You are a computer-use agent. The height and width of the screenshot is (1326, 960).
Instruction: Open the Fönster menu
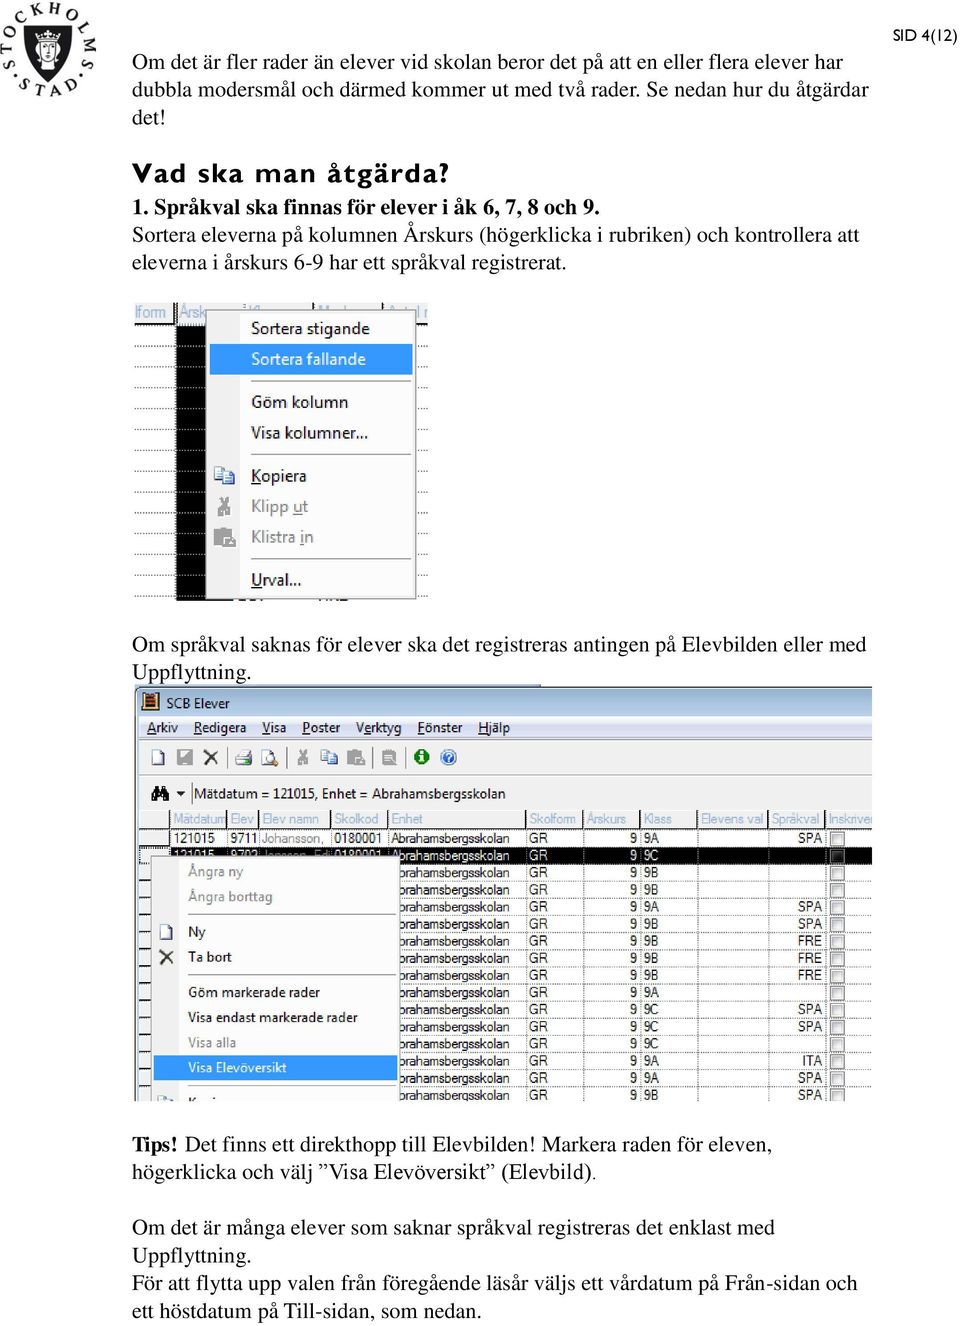point(440,728)
